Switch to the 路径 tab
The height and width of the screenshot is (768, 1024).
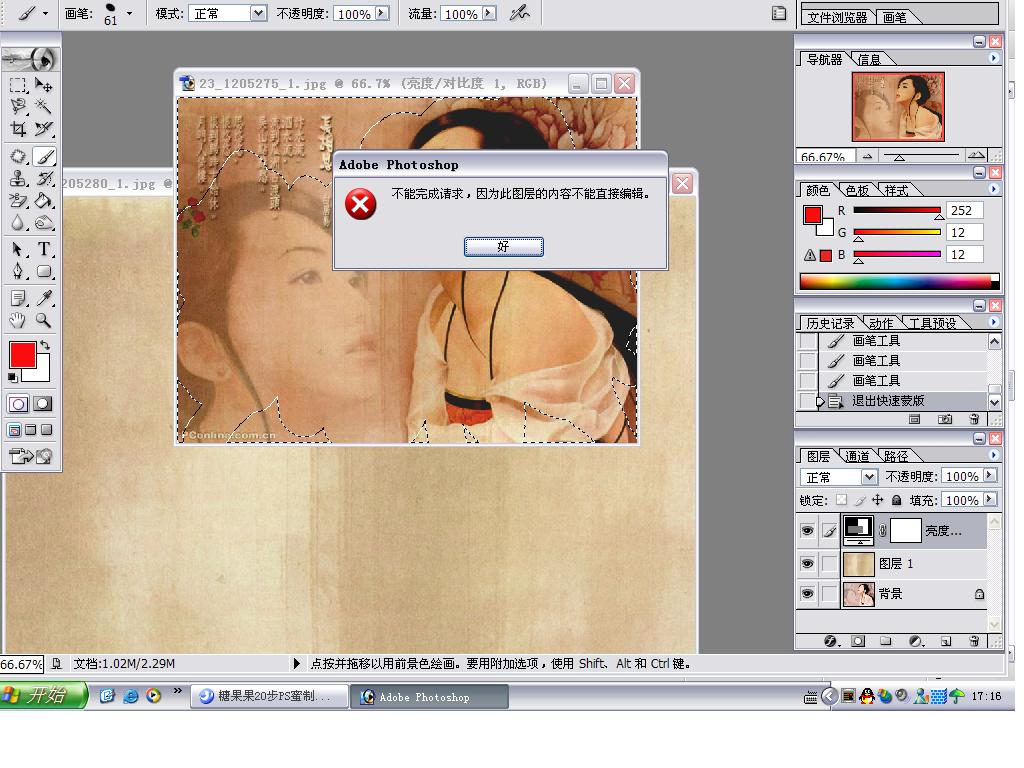[896, 456]
